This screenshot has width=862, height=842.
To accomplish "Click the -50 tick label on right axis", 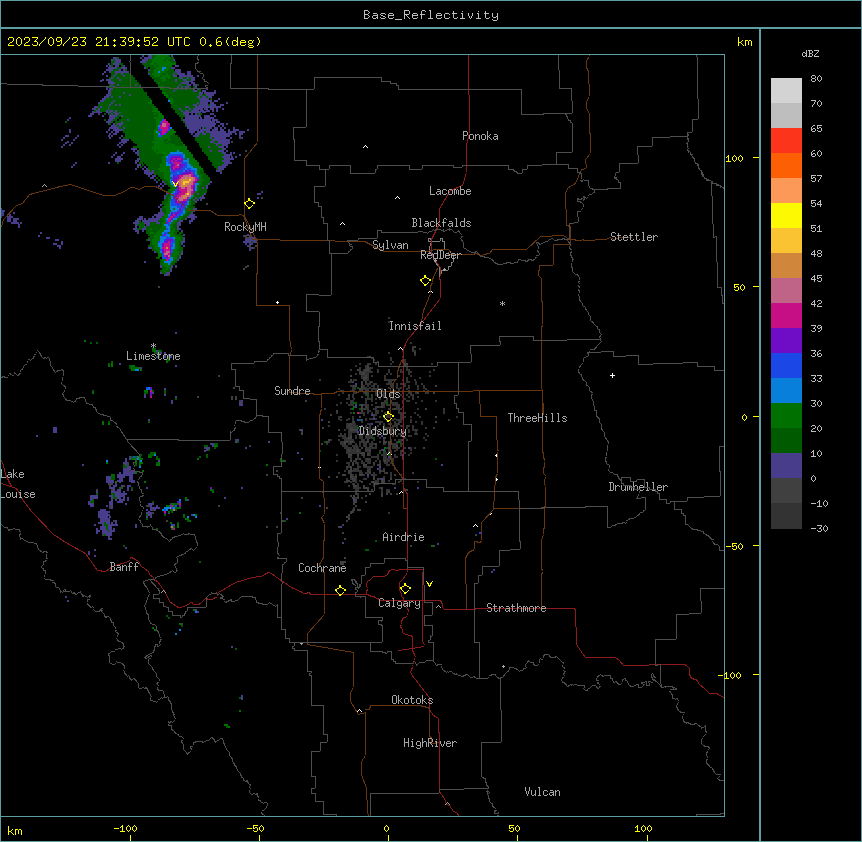I will coord(734,546).
